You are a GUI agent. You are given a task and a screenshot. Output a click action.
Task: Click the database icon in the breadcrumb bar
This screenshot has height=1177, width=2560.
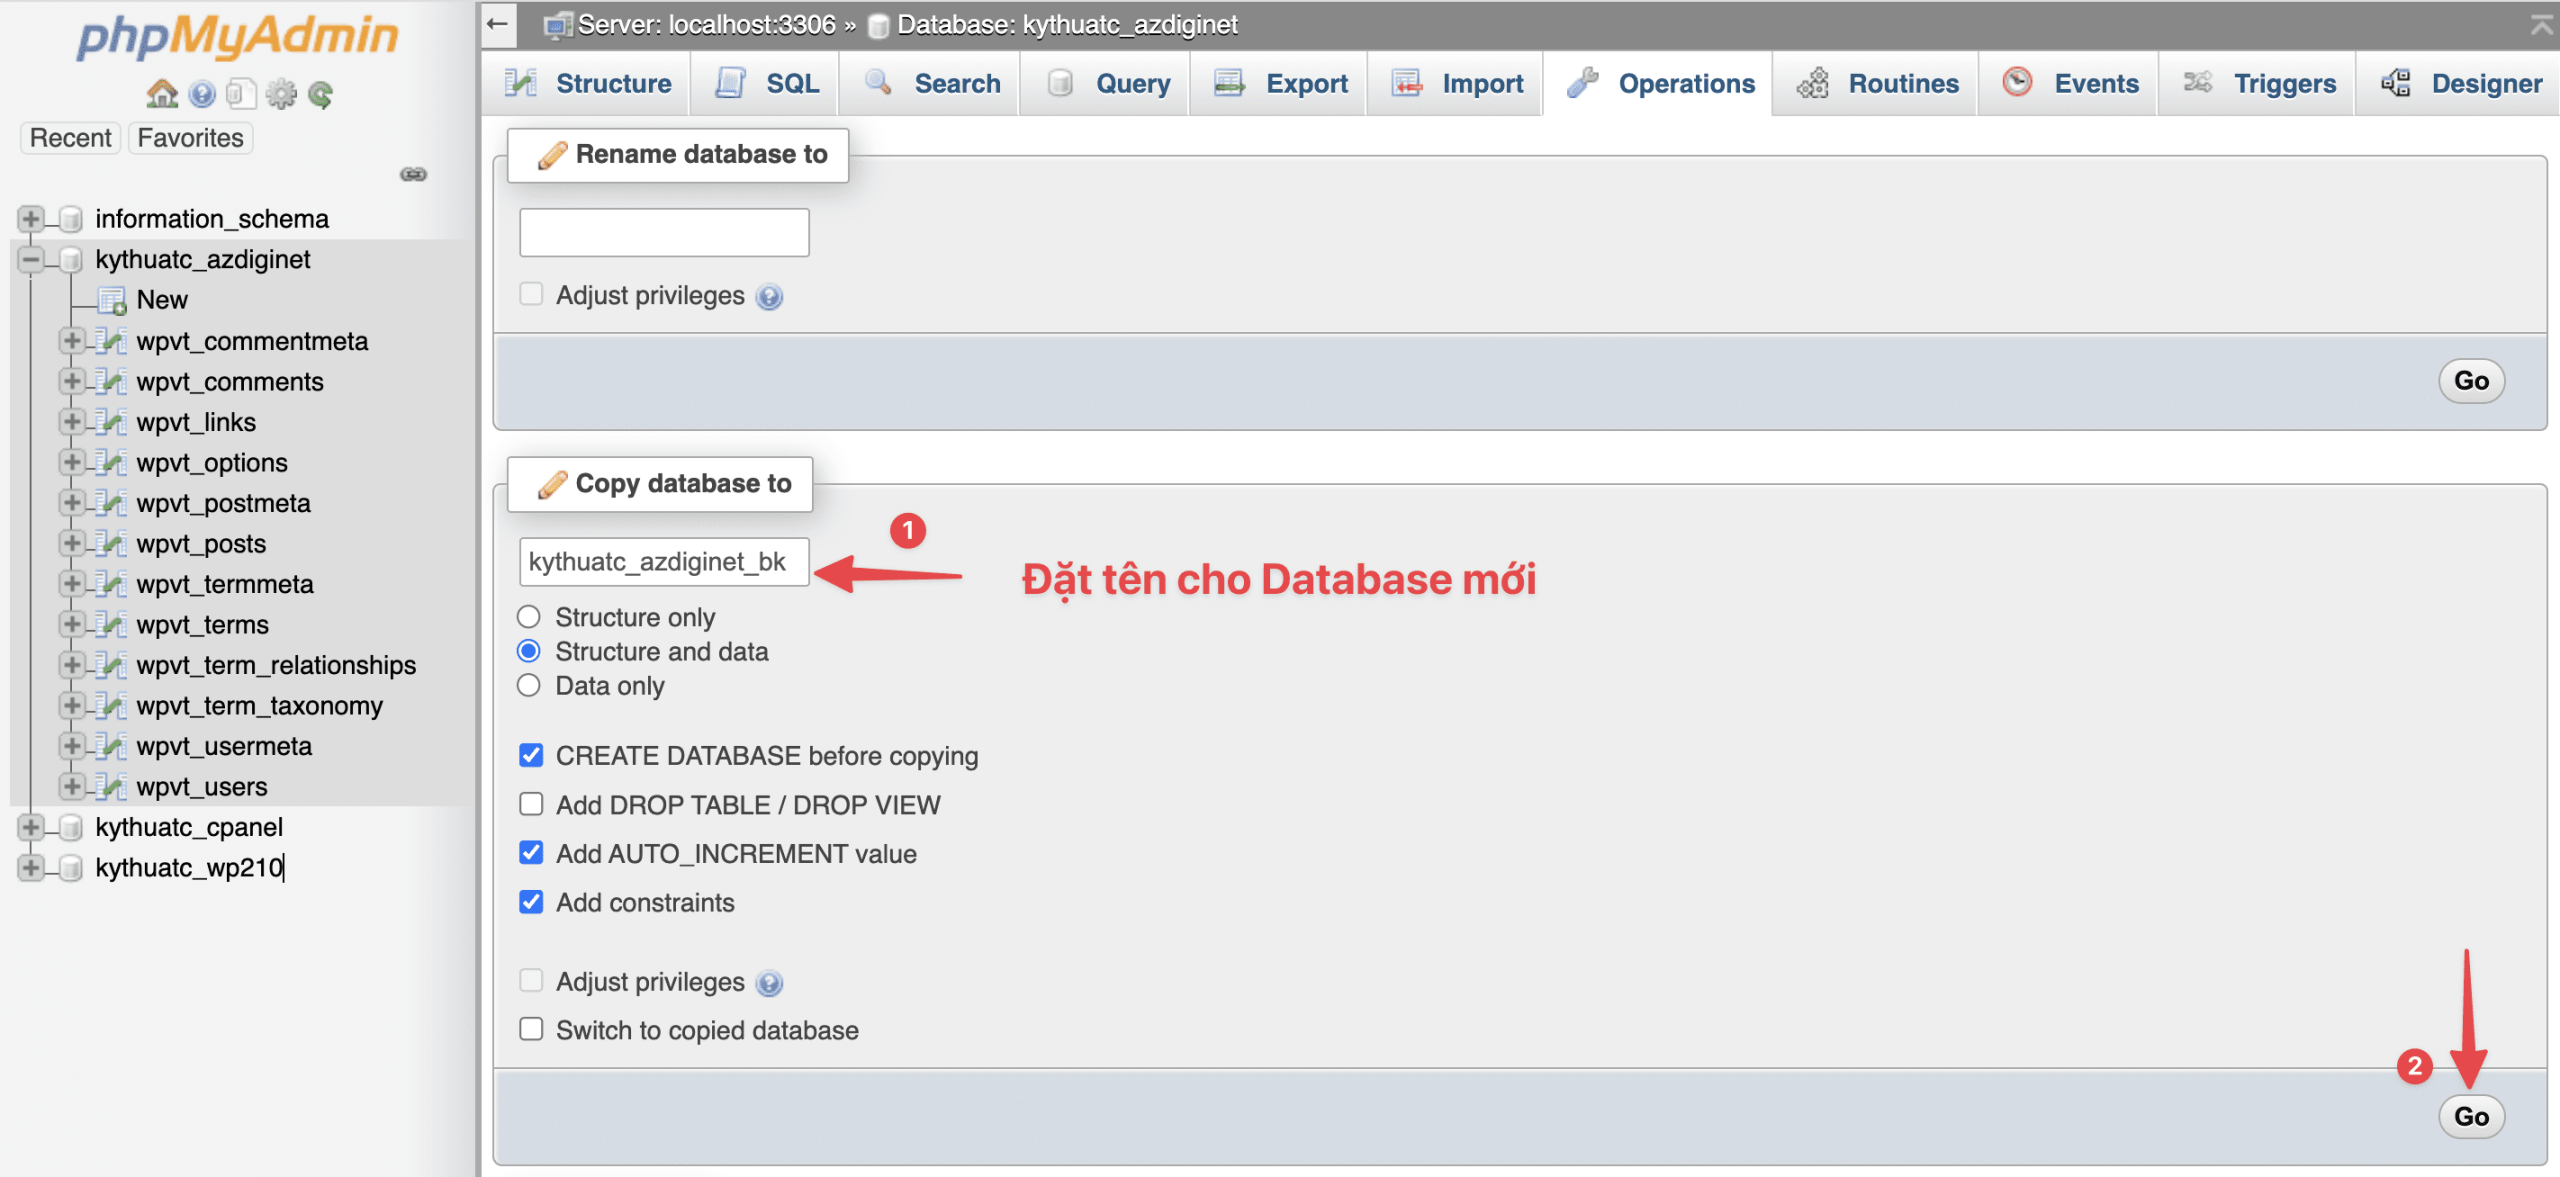click(x=878, y=24)
